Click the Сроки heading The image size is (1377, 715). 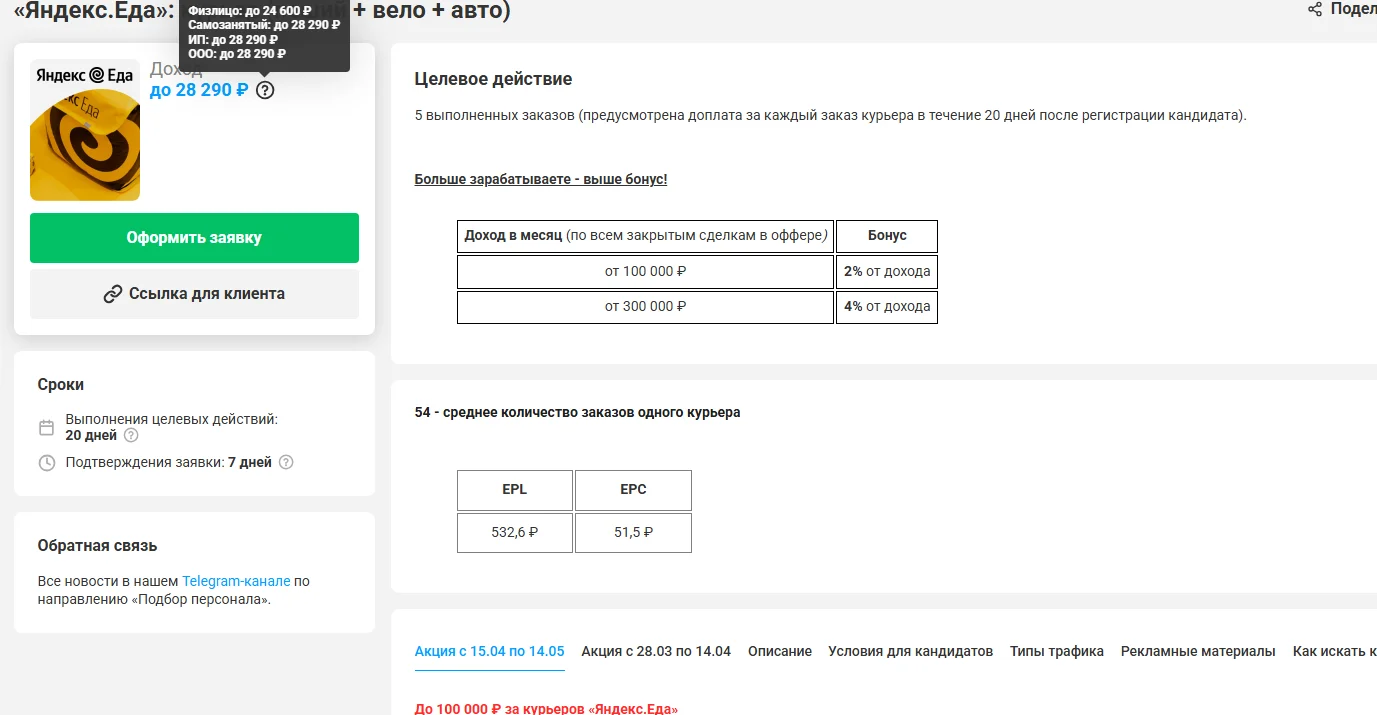pyautogui.click(x=61, y=385)
